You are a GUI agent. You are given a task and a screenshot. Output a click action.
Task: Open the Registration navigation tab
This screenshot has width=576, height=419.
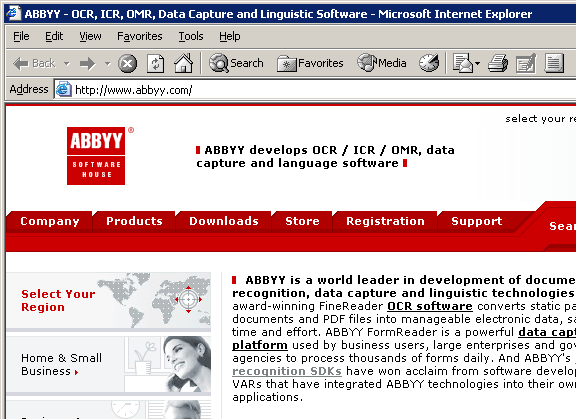click(x=385, y=221)
